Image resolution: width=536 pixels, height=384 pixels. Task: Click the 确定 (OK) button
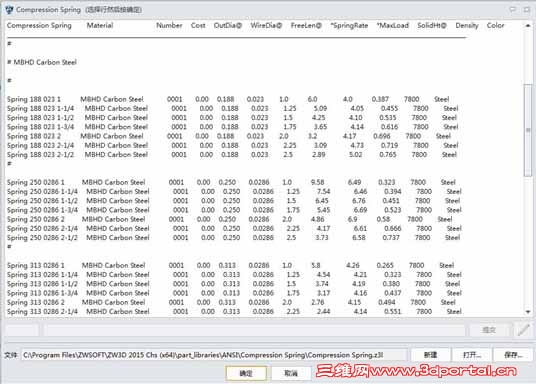pos(246,373)
